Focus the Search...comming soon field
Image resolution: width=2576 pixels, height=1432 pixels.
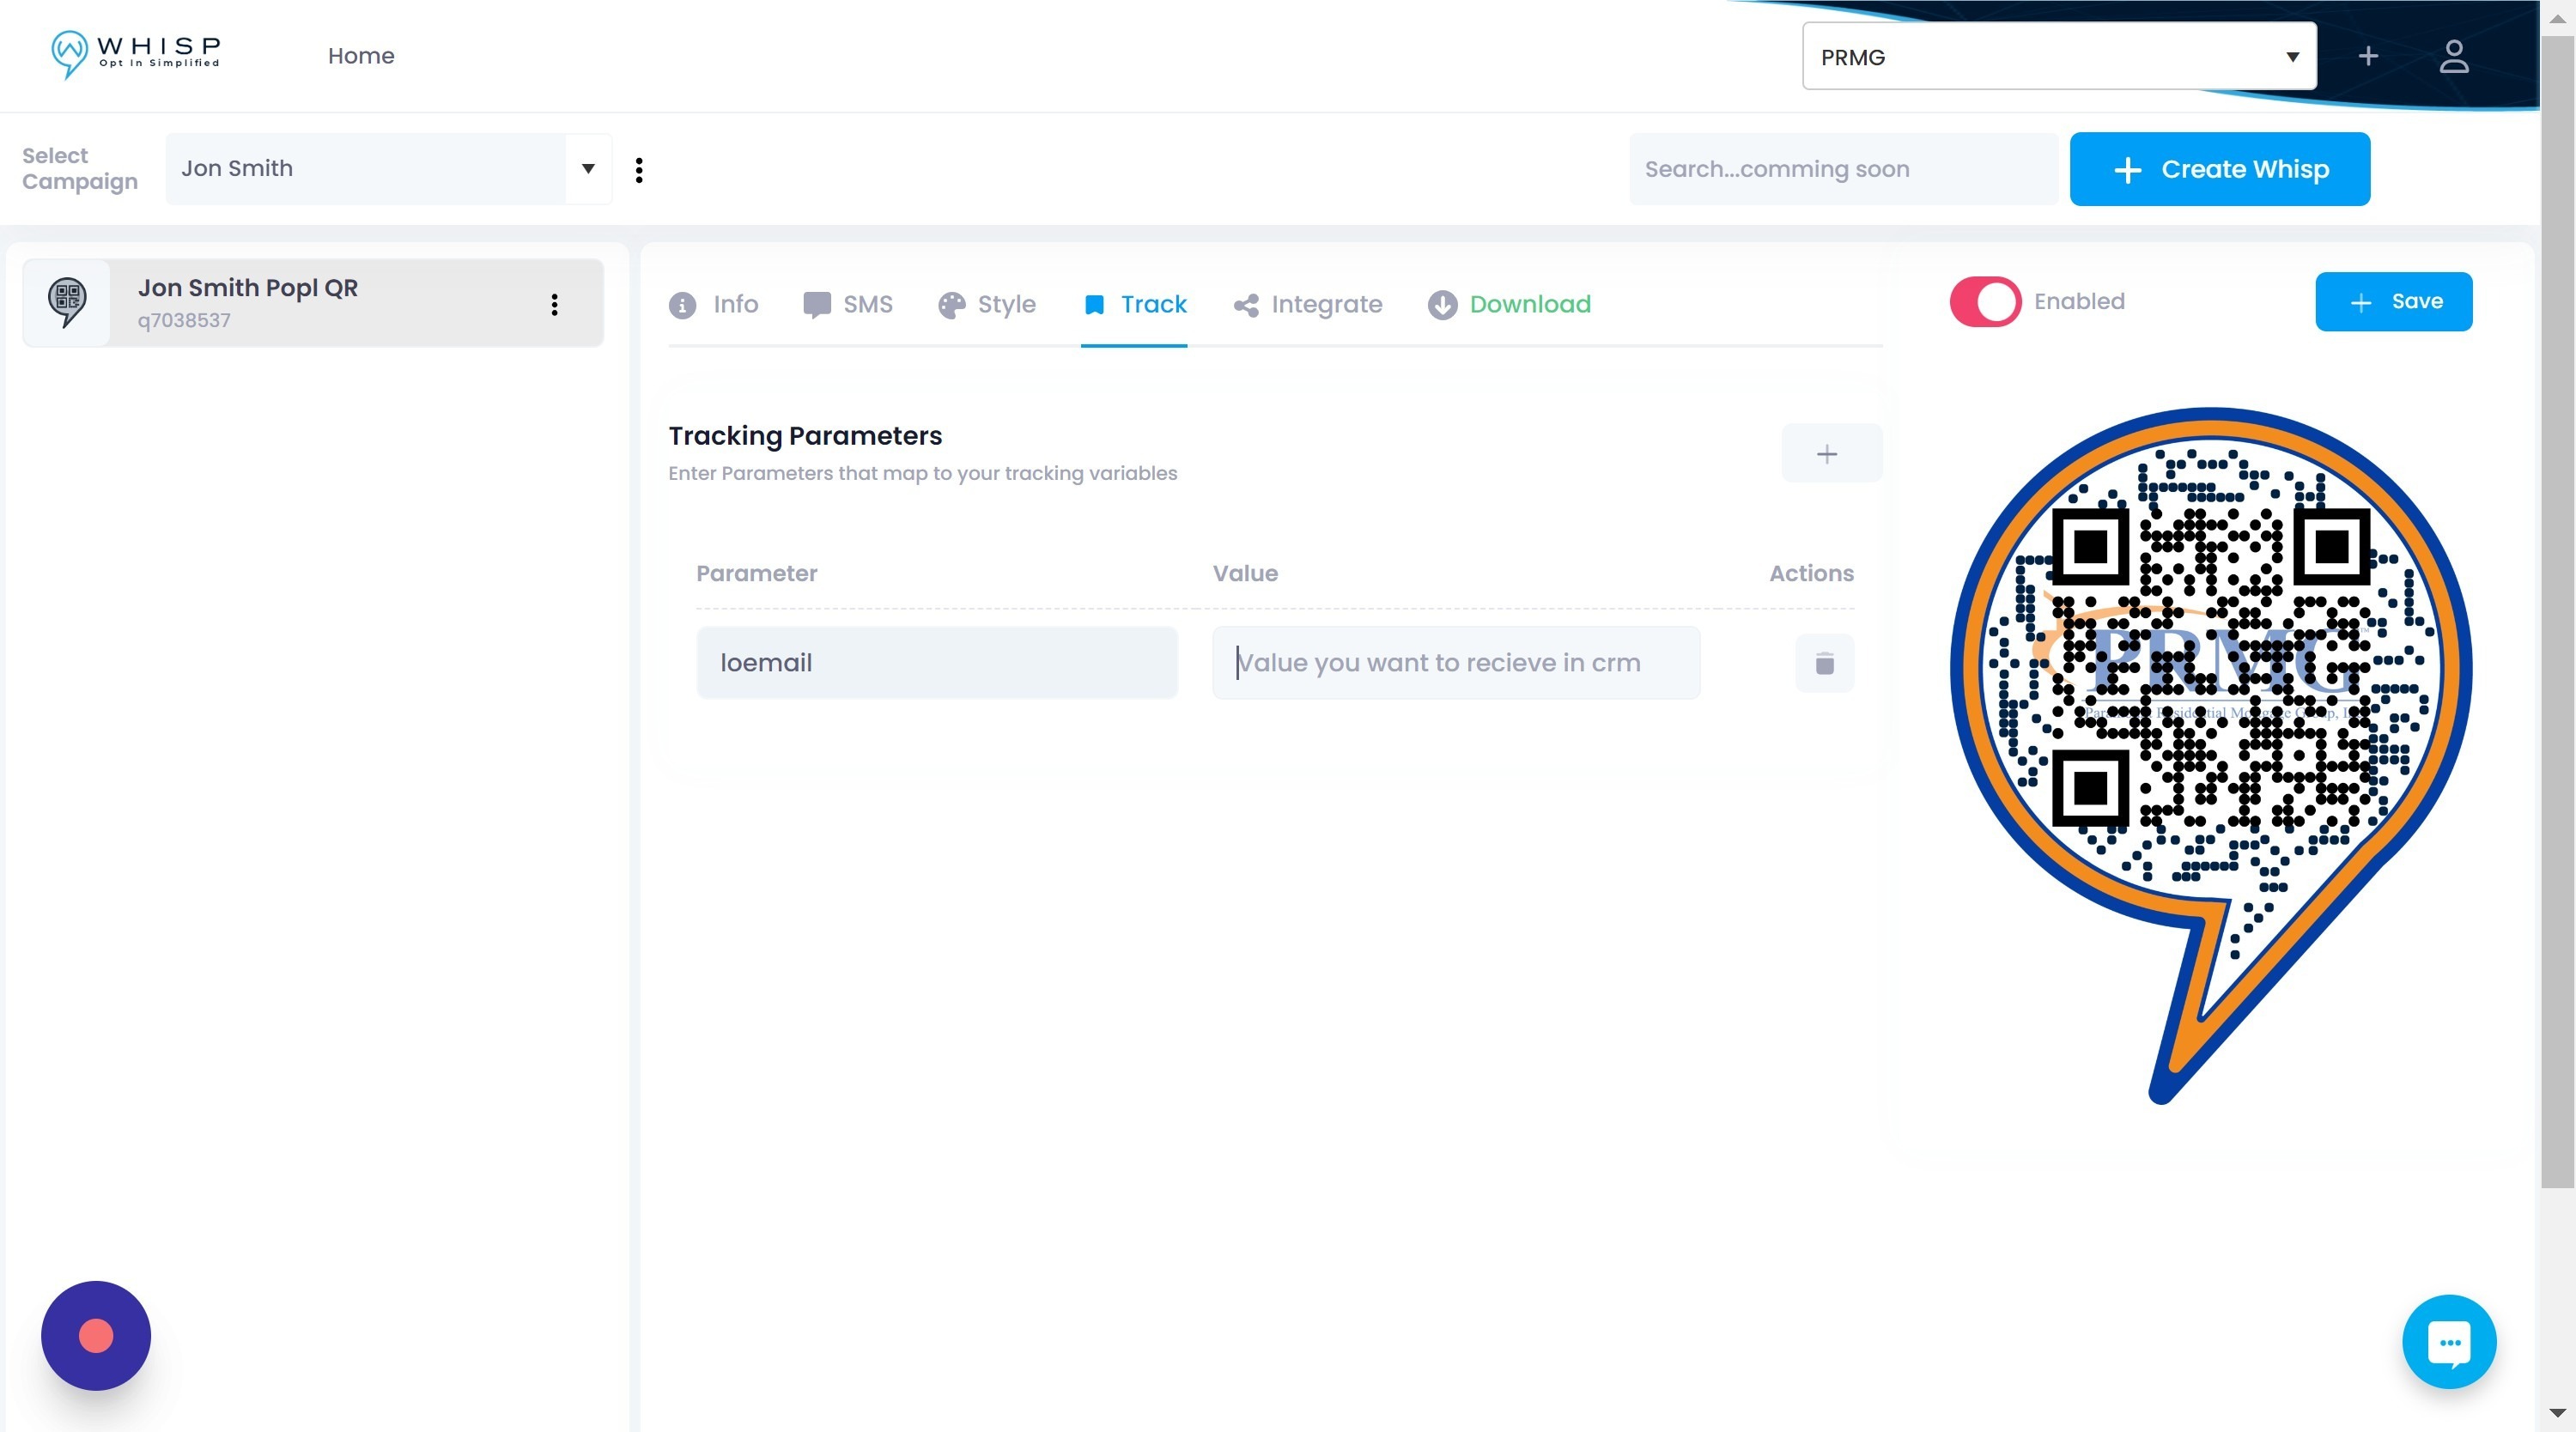coord(1843,169)
